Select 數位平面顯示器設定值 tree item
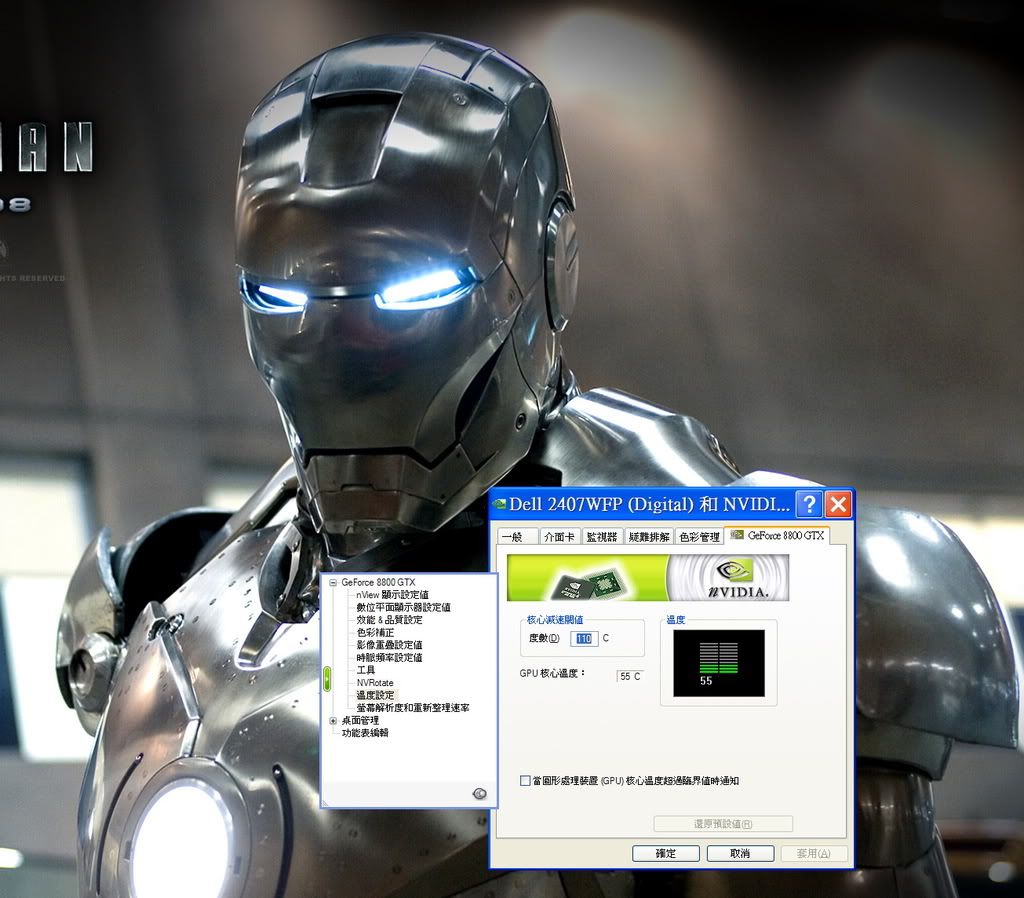 (x=404, y=607)
